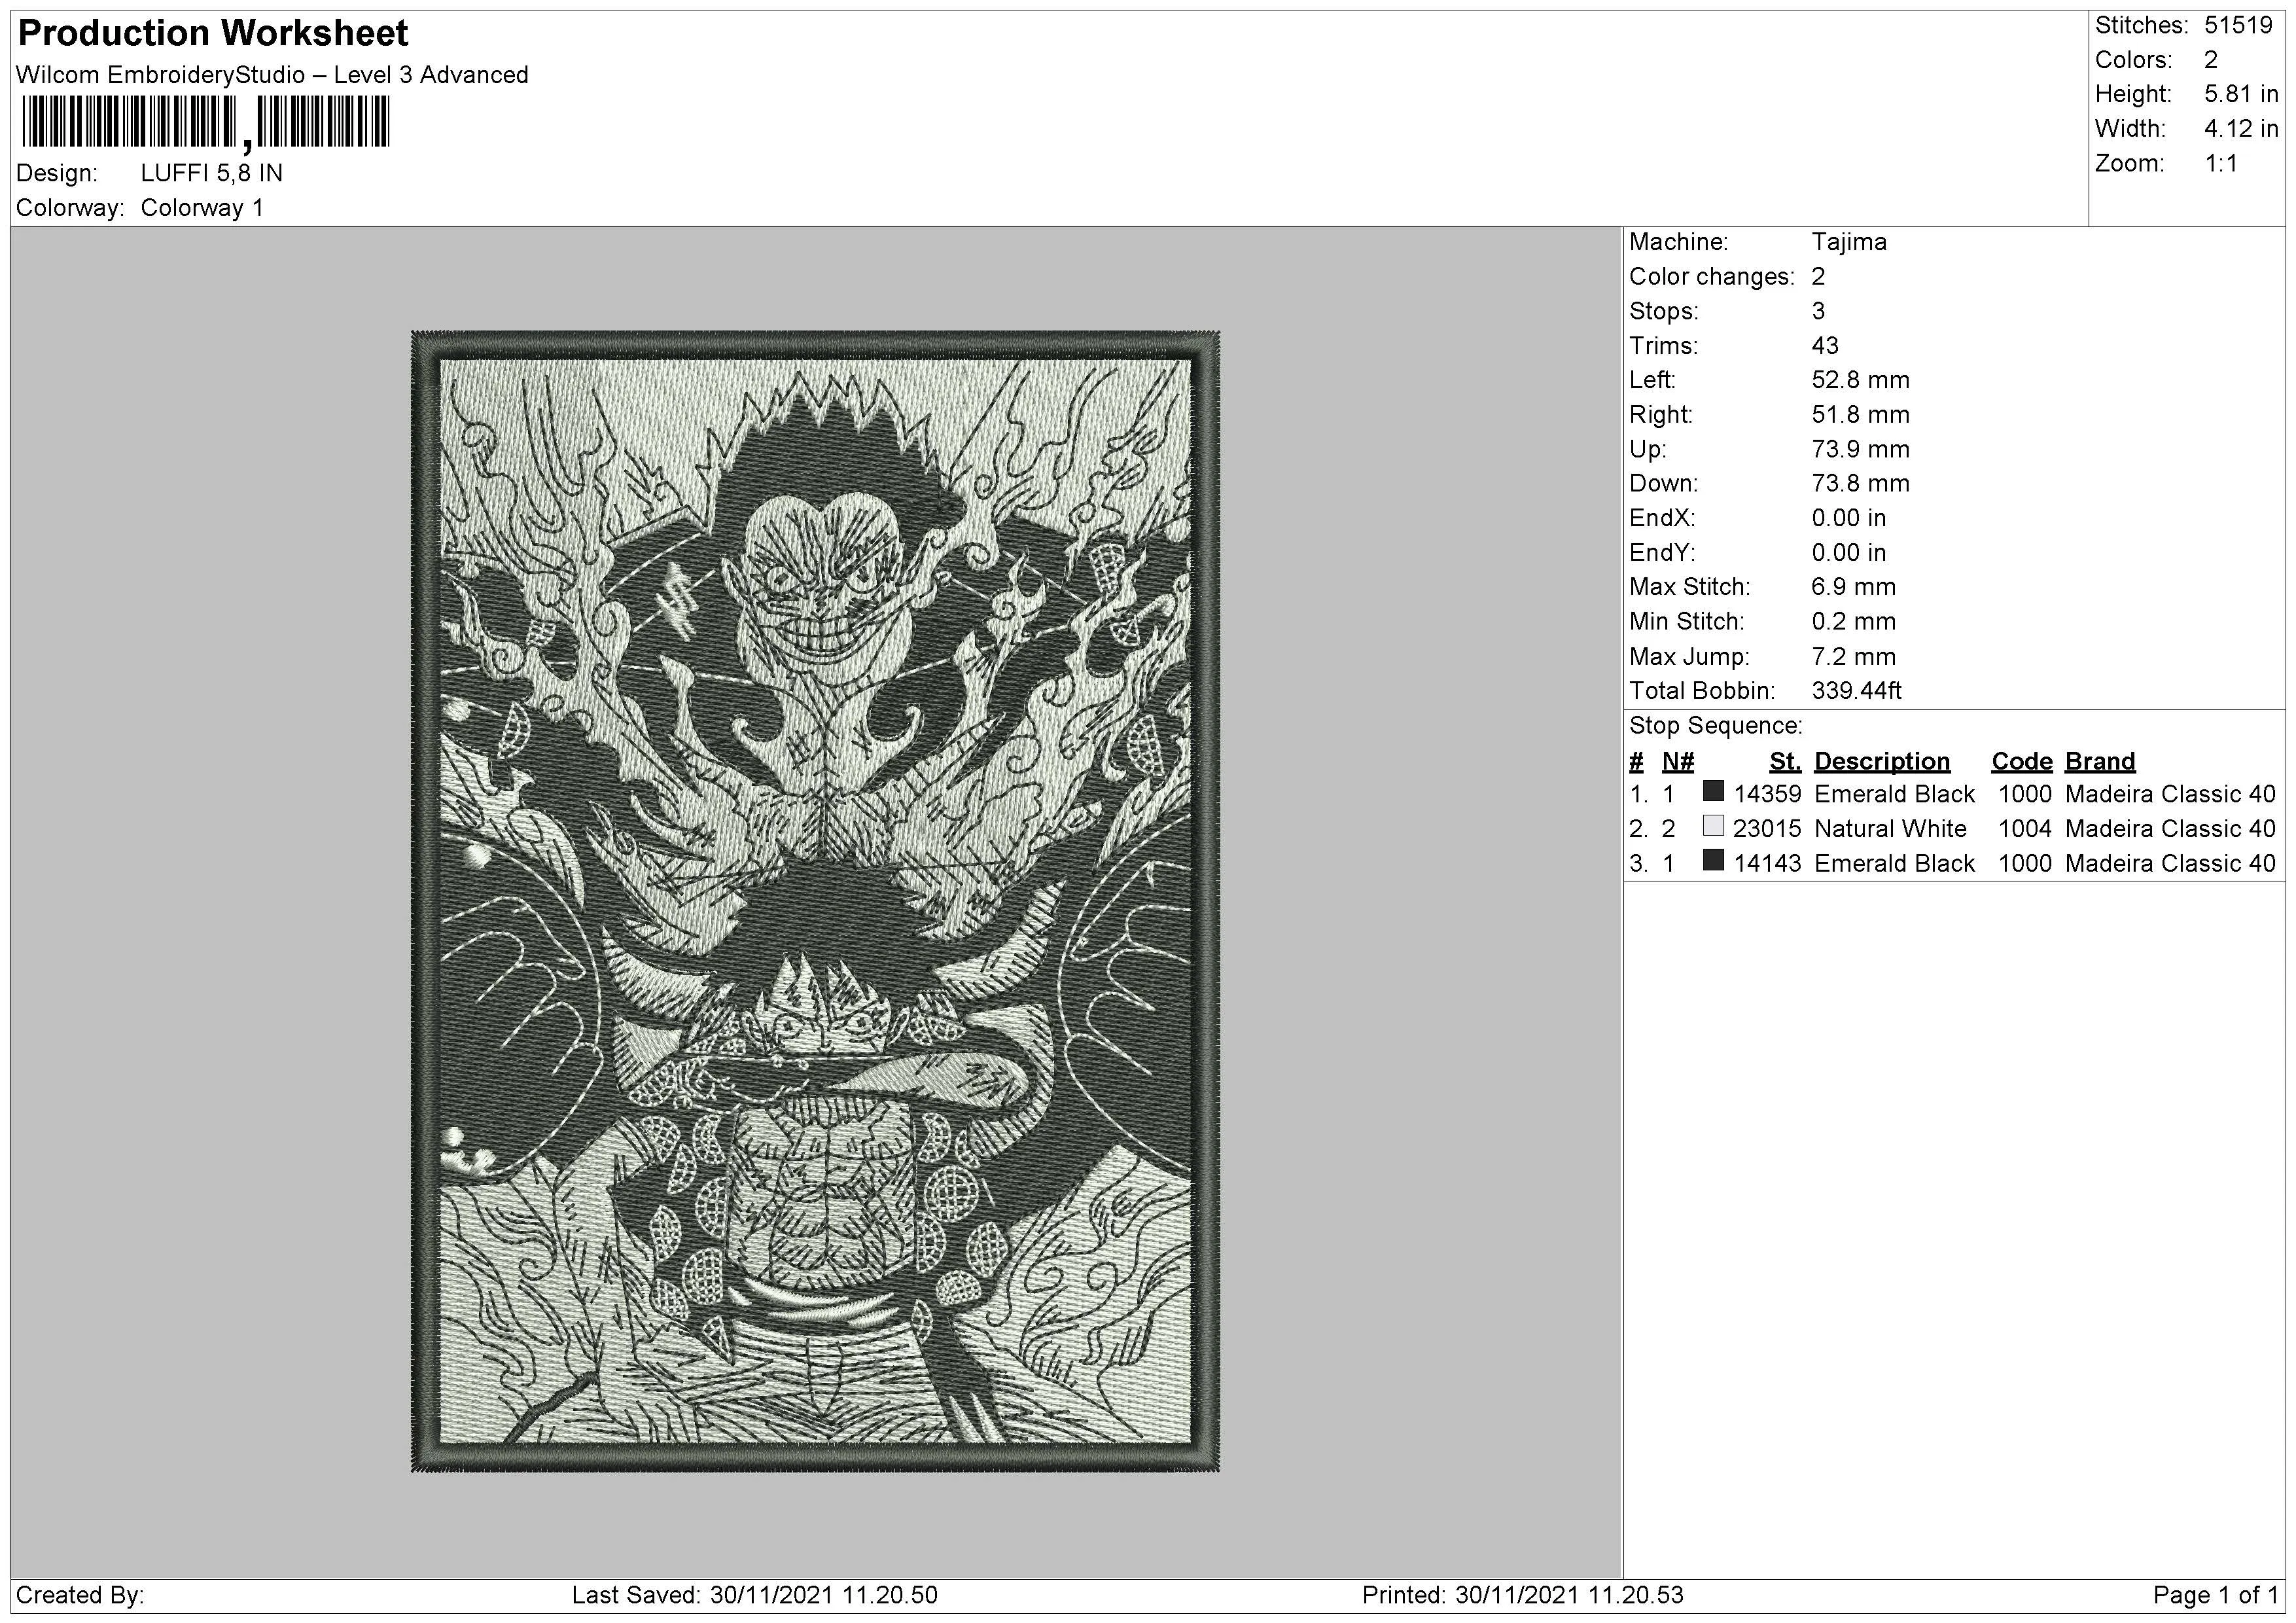Click the Min Stitch value 0.2 mm
Image resolution: width=2296 pixels, height=1623 pixels.
[x=1853, y=622]
